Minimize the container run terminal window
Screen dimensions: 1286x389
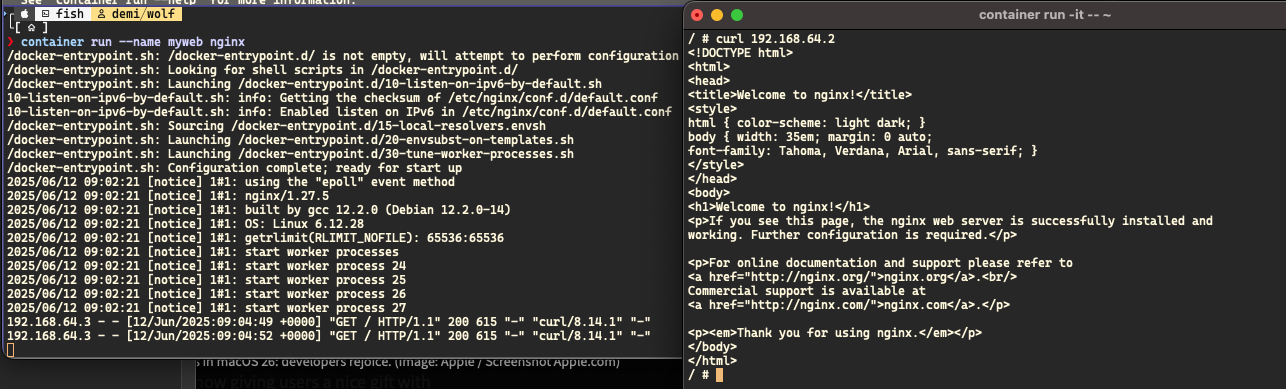(719, 16)
